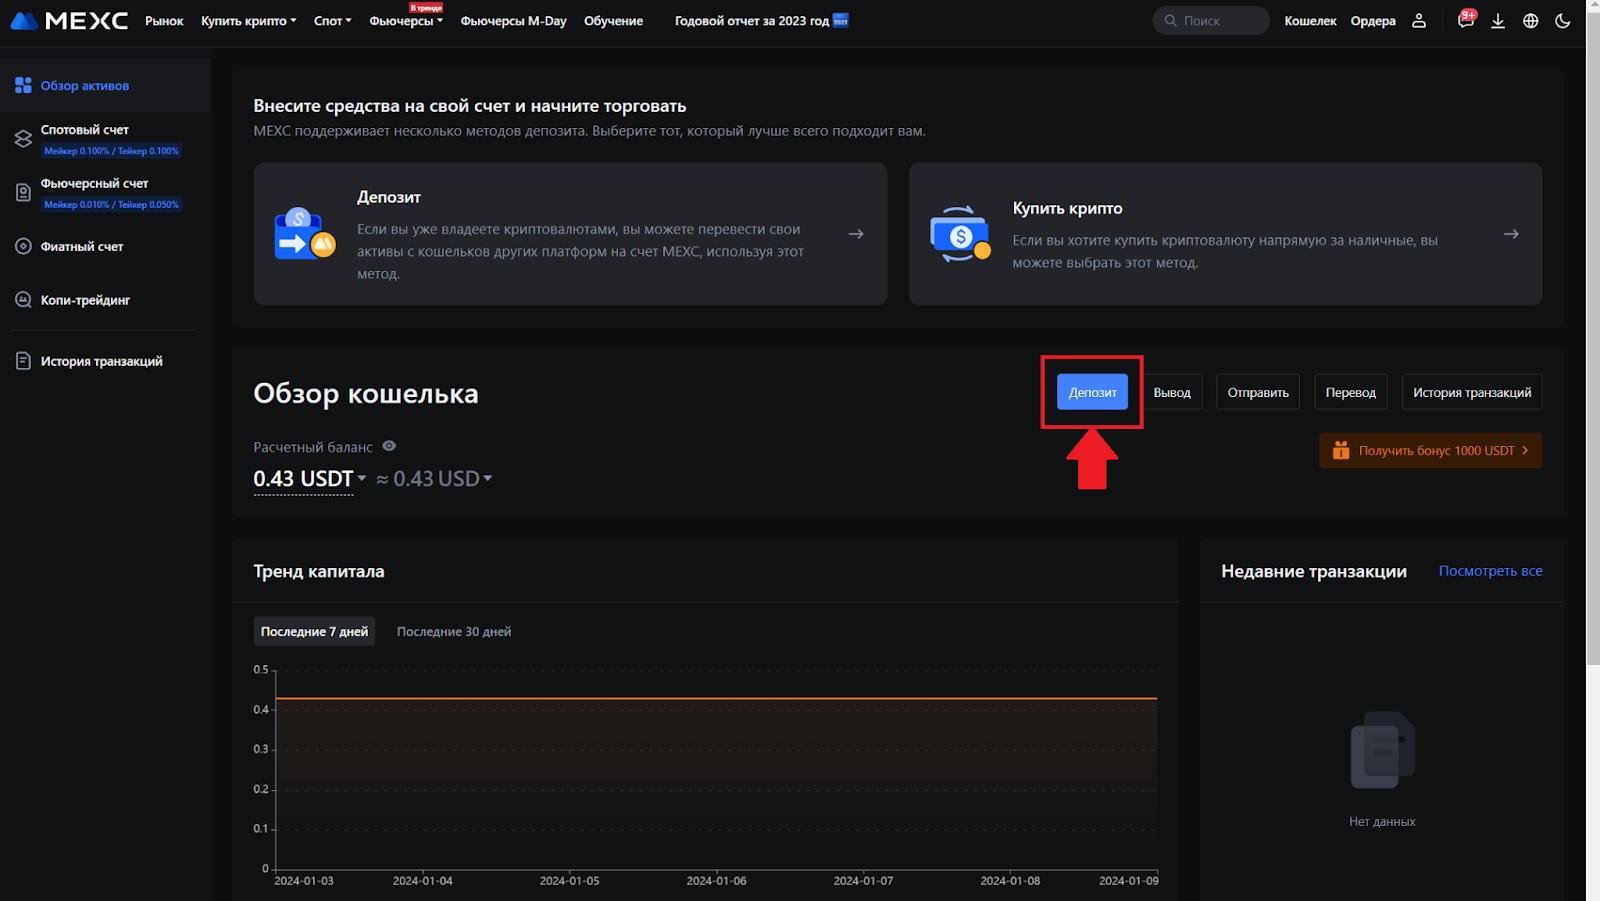Screen dimensions: 1600x901
Task: Click the Buy Crypto card icon
Action: [x=959, y=234]
